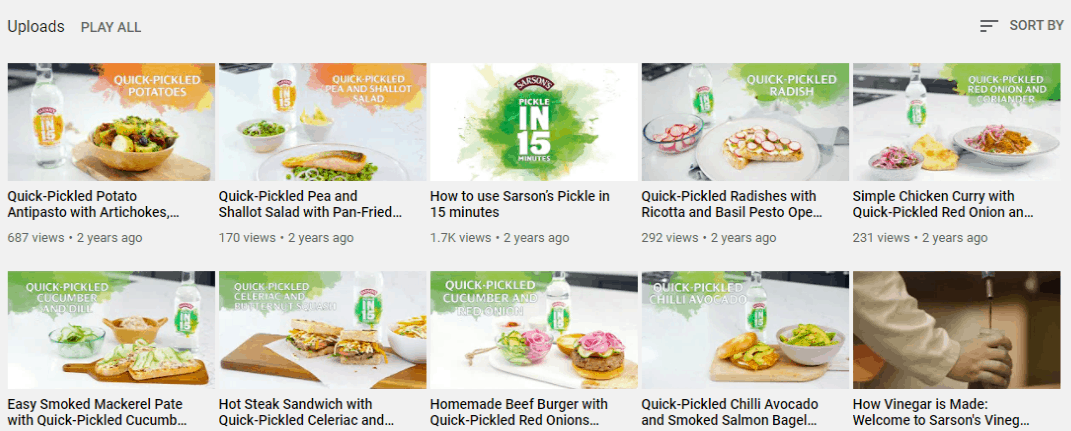Open the Cucumber and Red Onion burger thumbnail
The height and width of the screenshot is (431, 1071).
(x=533, y=330)
